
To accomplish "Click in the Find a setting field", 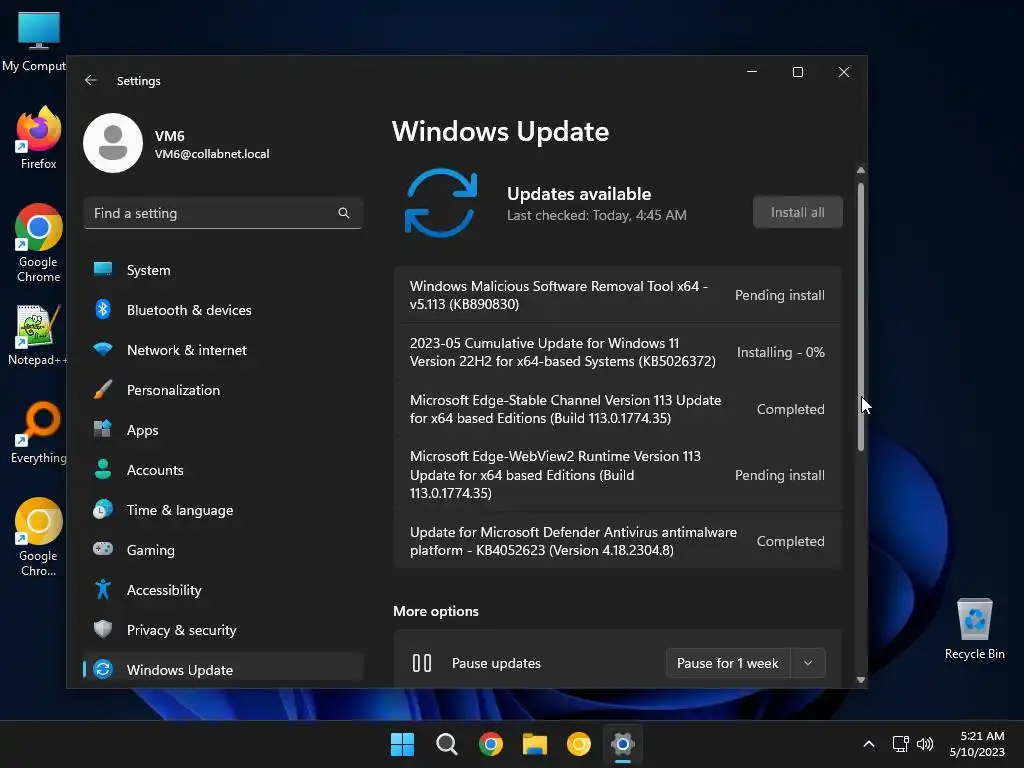I will tap(223, 213).
